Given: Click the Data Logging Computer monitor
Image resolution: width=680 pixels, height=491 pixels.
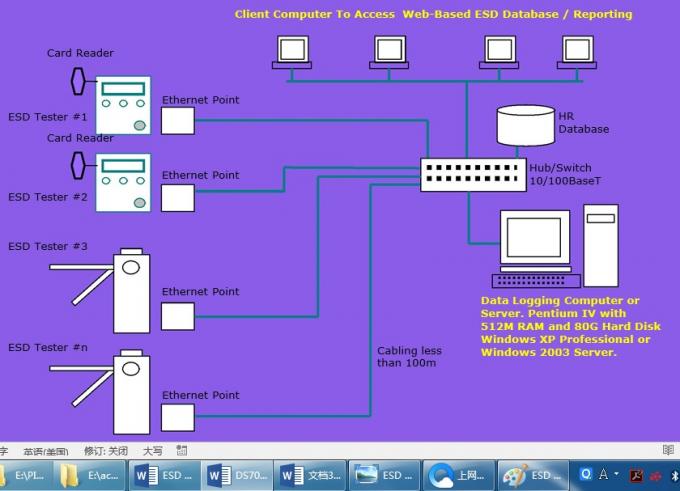Looking at the screenshot, I should [x=533, y=238].
